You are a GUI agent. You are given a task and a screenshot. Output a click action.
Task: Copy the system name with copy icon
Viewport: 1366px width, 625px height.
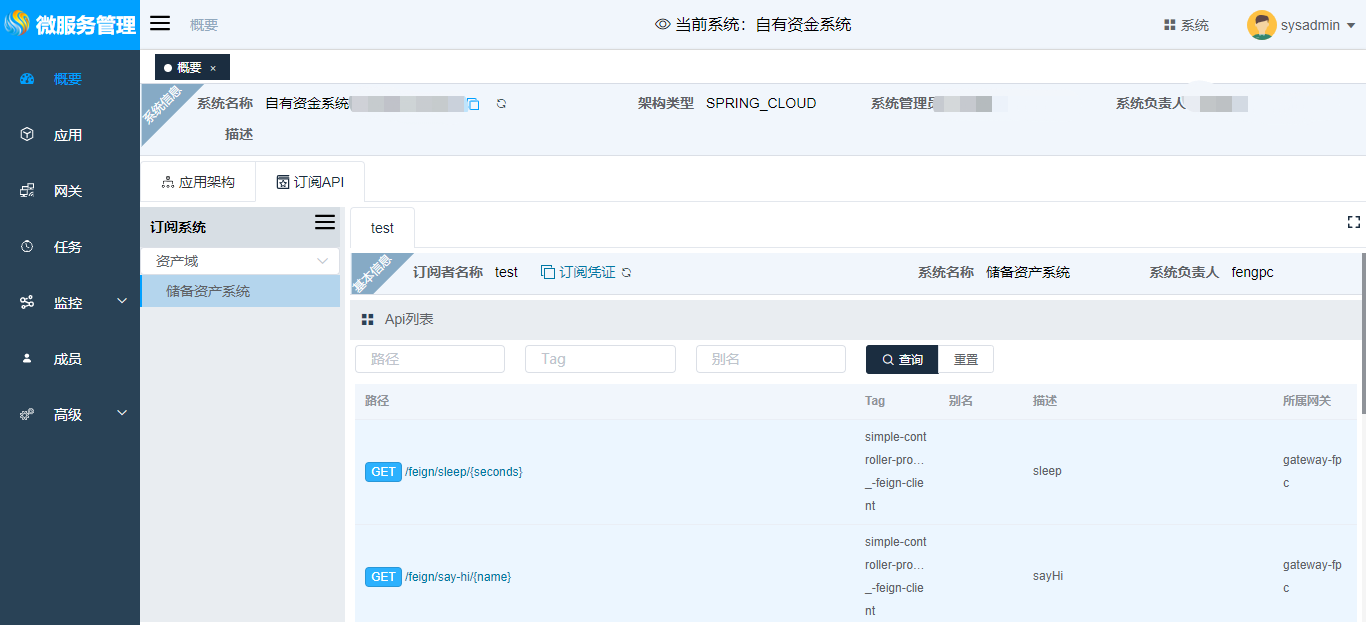pos(474,104)
